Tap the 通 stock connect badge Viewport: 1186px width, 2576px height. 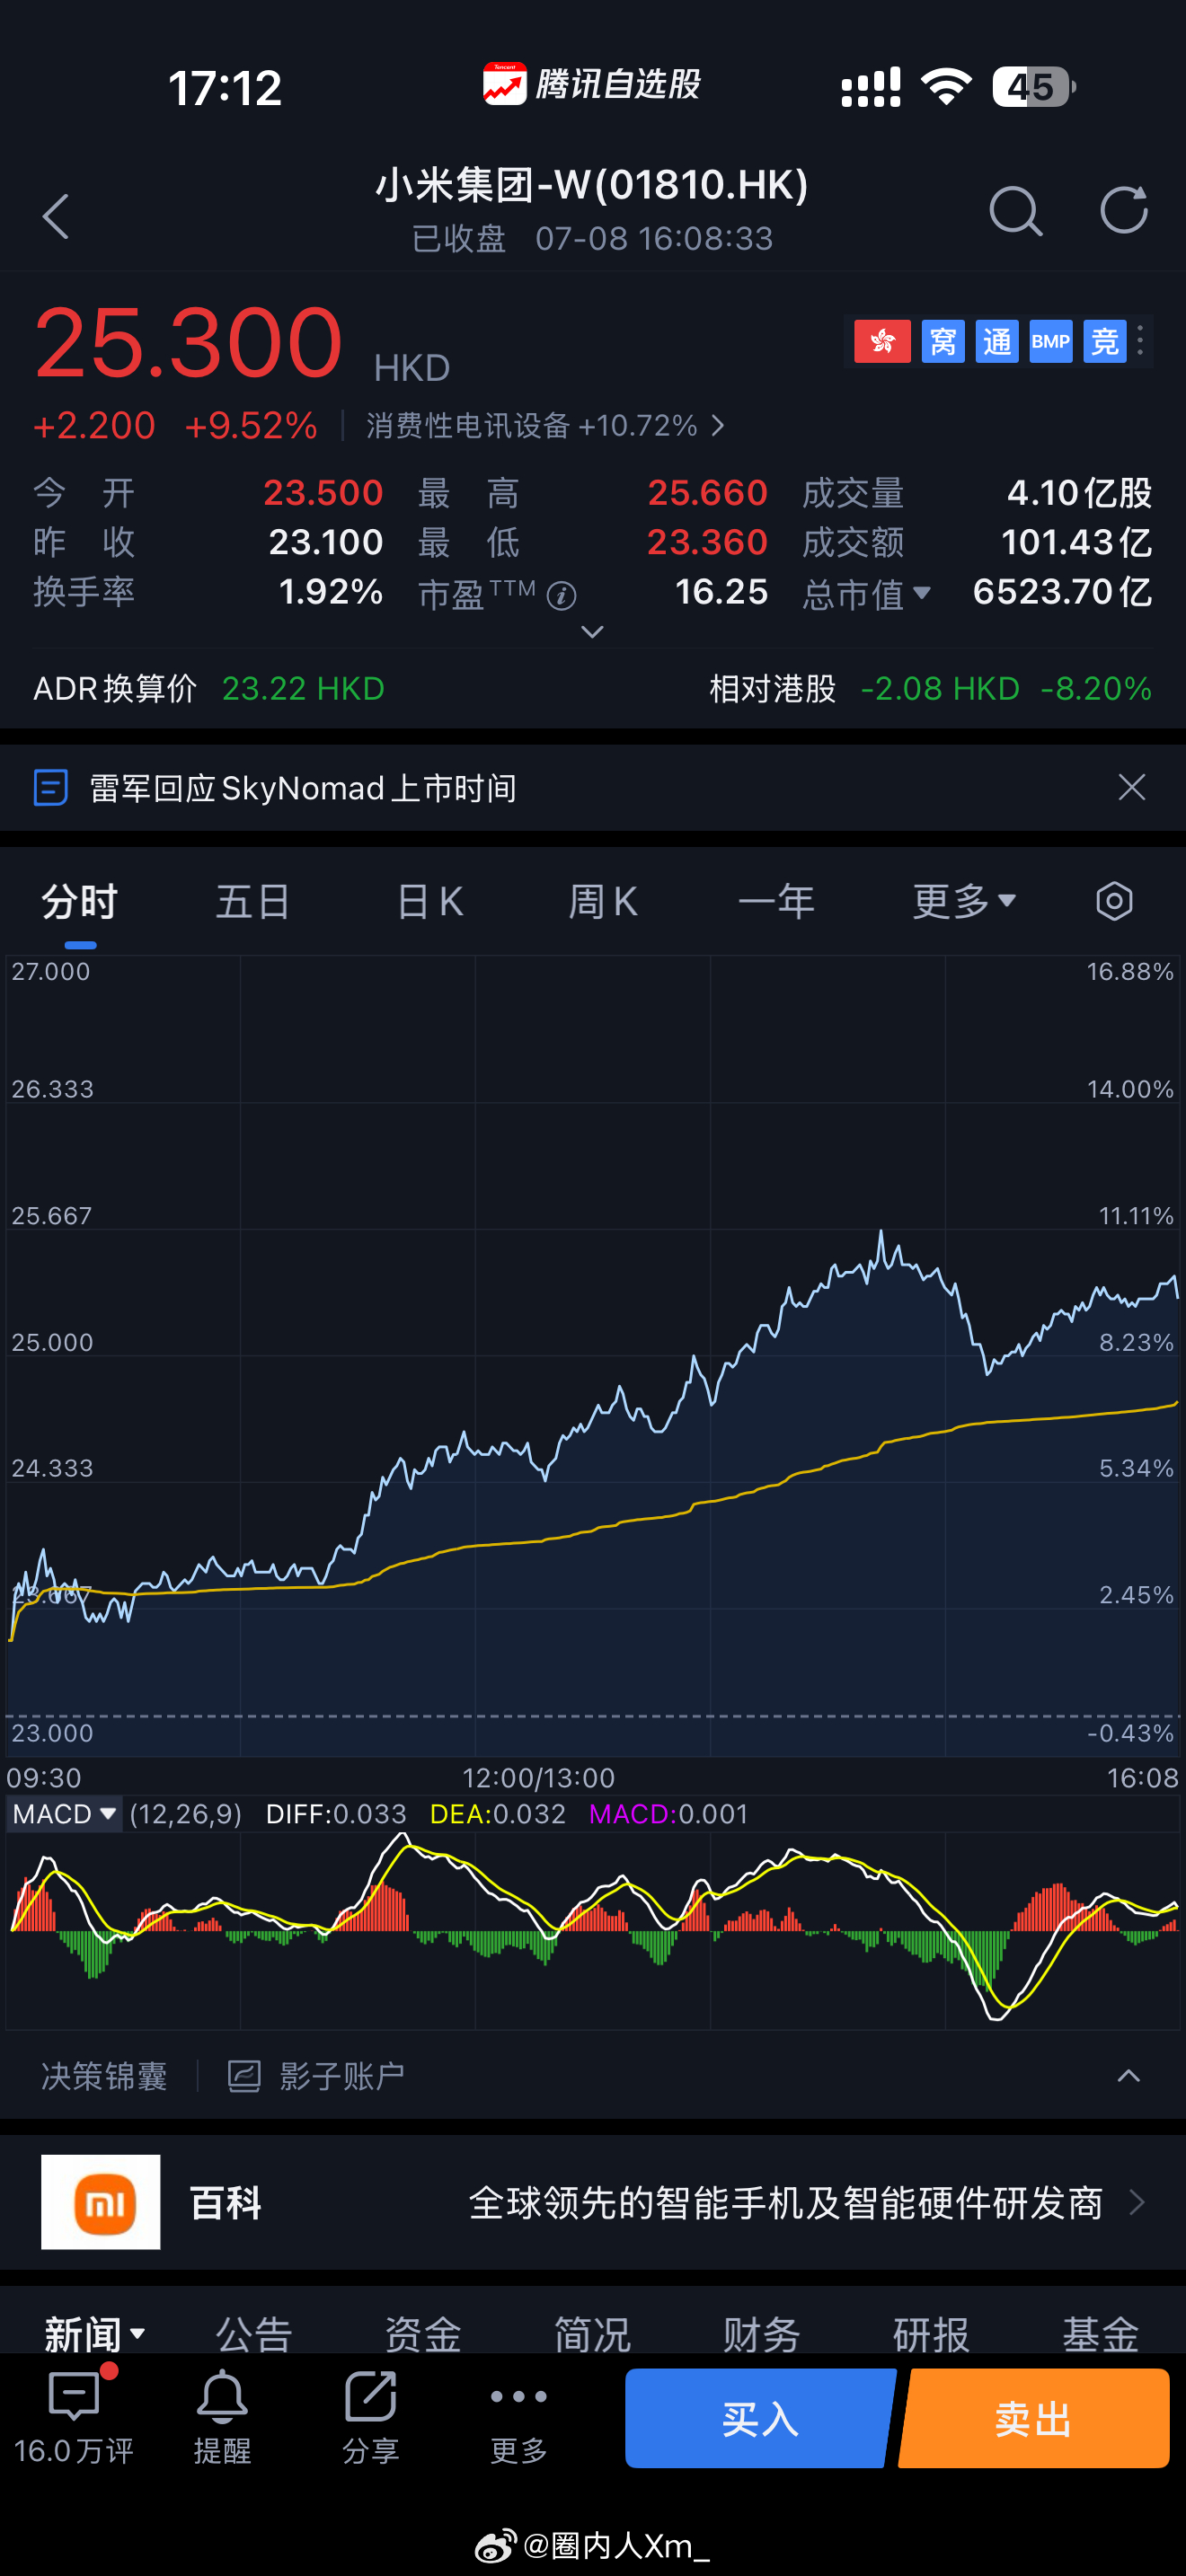click(x=997, y=342)
